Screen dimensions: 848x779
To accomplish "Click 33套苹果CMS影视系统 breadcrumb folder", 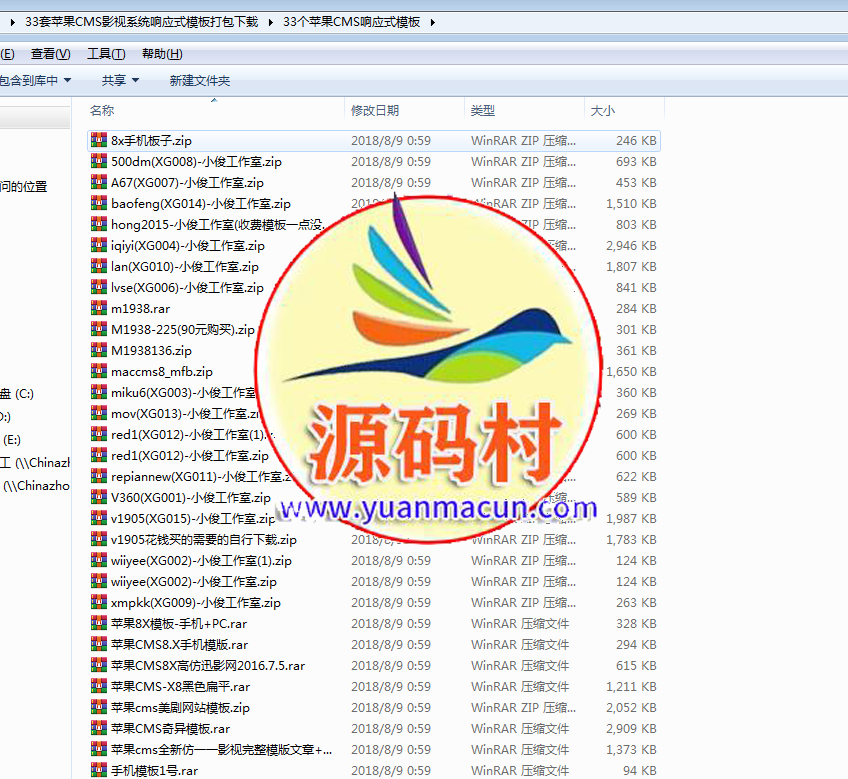I will (x=140, y=22).
